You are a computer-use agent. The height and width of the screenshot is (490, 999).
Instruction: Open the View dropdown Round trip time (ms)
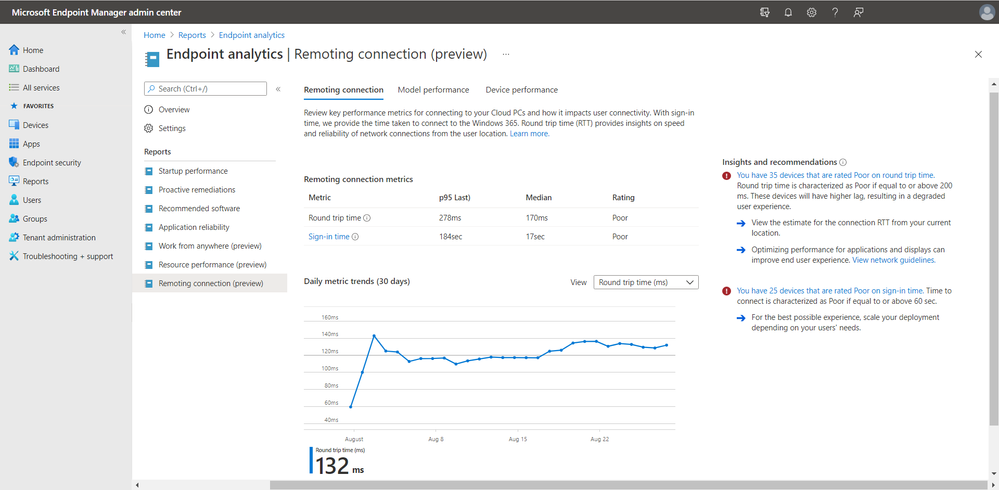pos(645,282)
